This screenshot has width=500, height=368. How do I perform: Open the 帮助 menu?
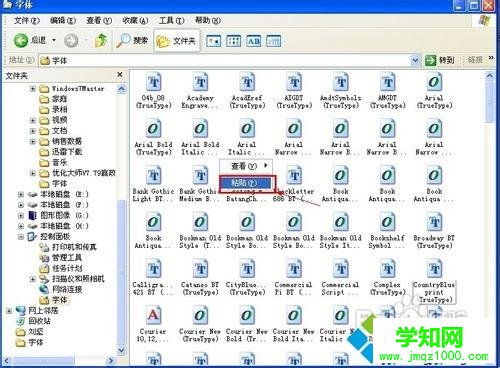point(208,21)
